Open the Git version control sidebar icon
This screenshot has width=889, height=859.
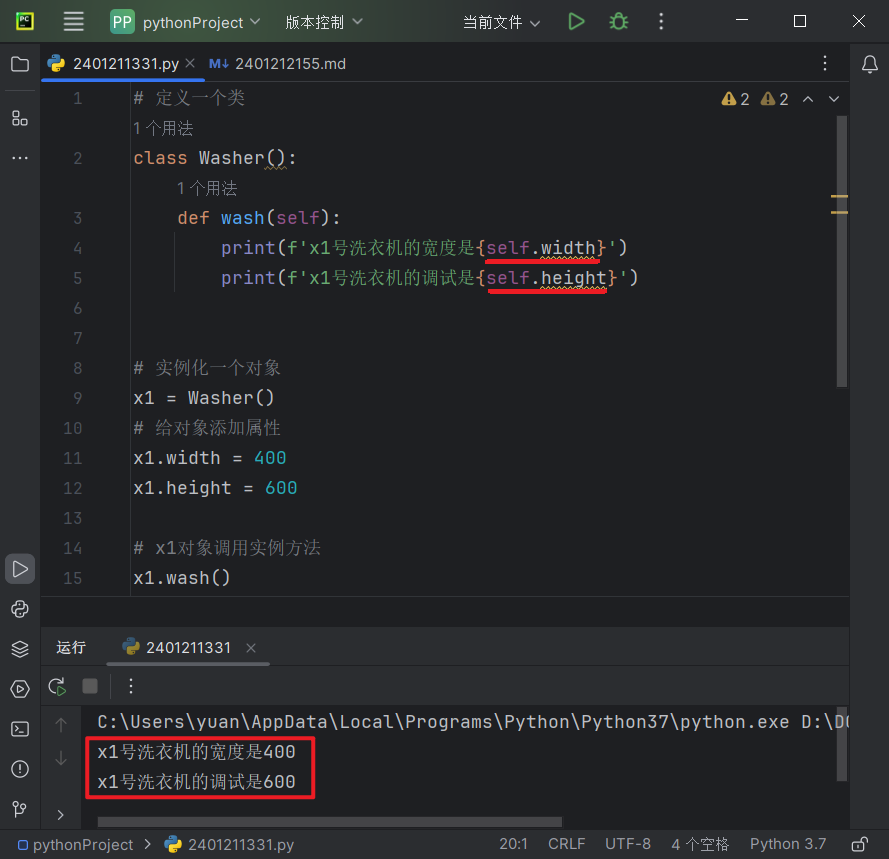pos(20,809)
